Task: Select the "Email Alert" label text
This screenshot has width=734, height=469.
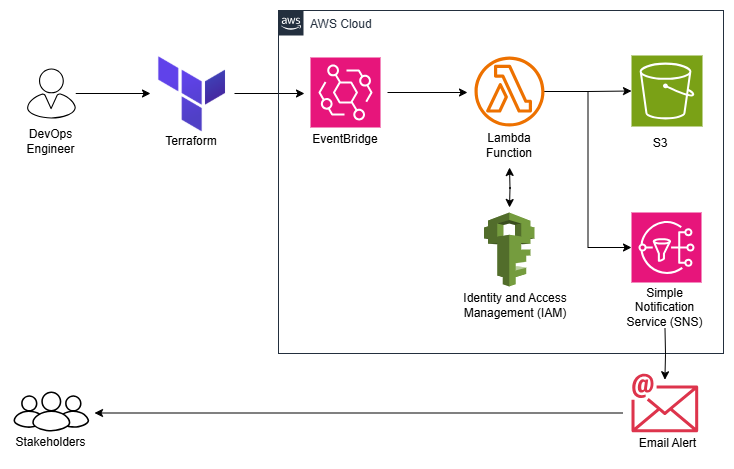Action: 668,442
